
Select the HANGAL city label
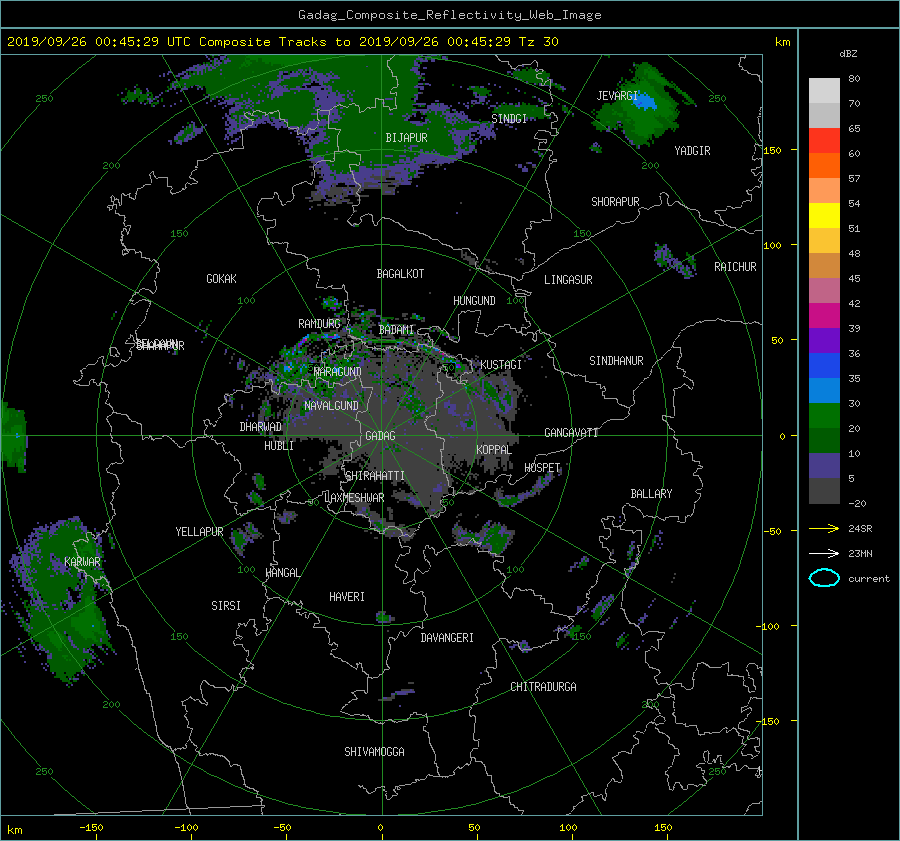click(283, 573)
